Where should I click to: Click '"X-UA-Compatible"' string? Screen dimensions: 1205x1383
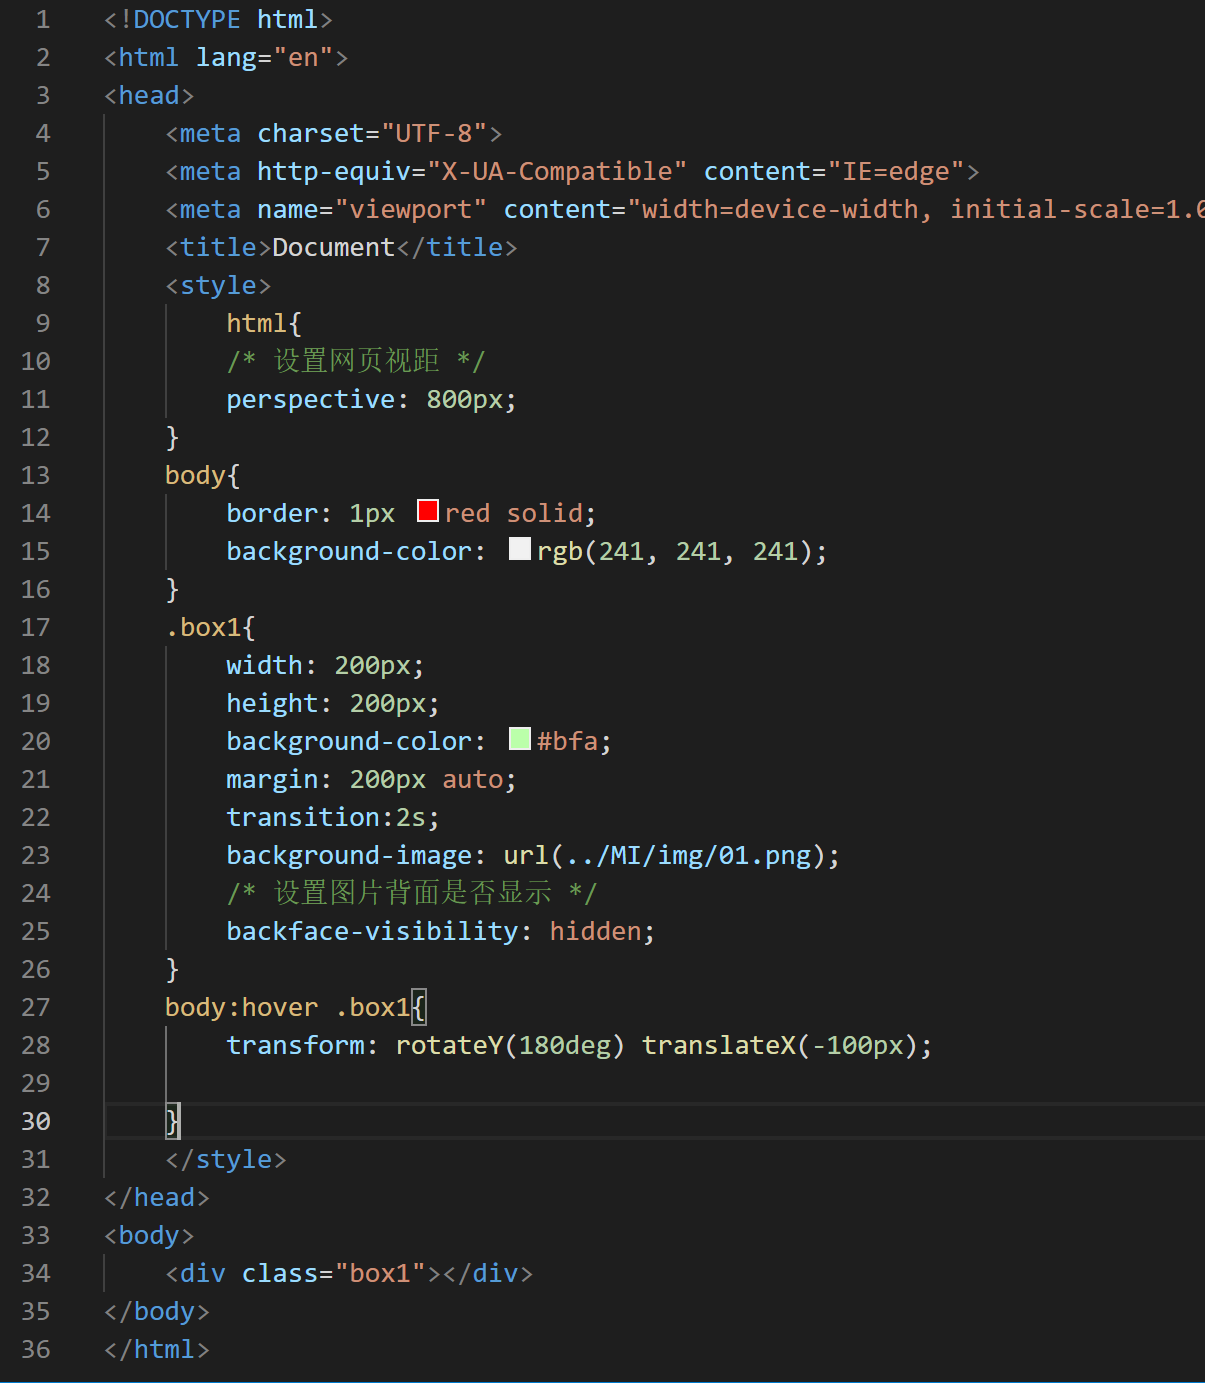pyautogui.click(x=557, y=171)
